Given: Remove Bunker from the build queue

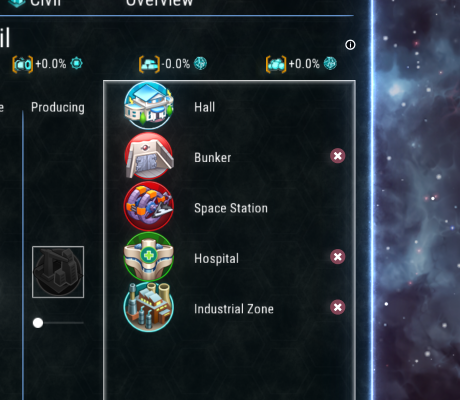Looking at the screenshot, I should point(338,156).
